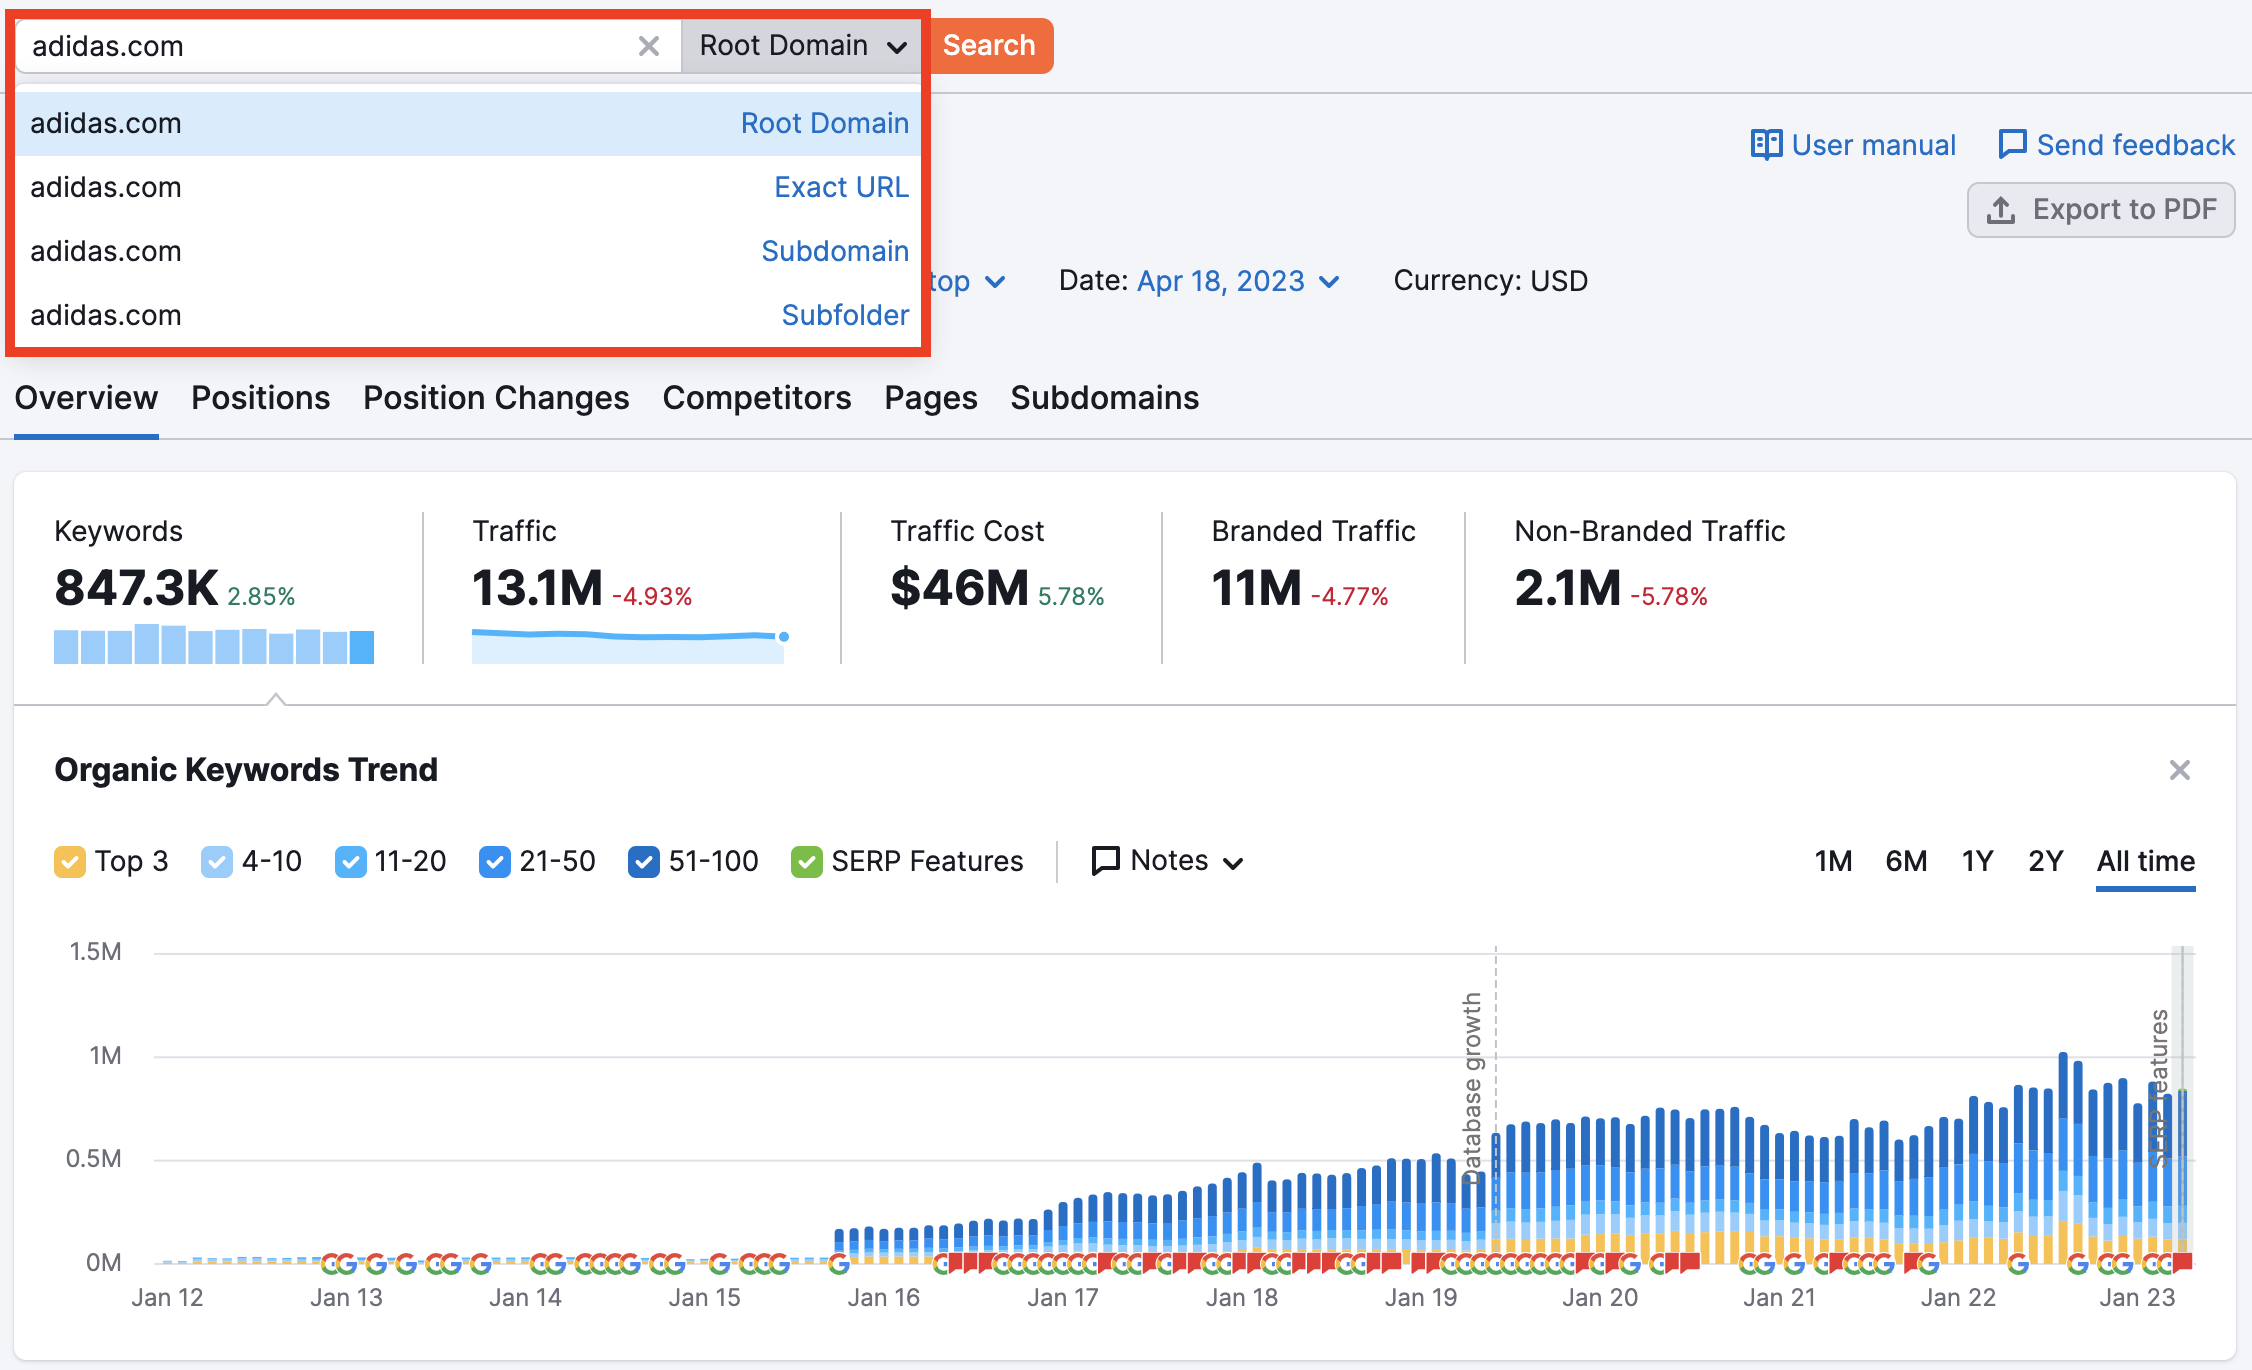This screenshot has height=1370, width=2252.
Task: Toggle the 21-50 positions checkbox
Action: pyautogui.click(x=495, y=862)
